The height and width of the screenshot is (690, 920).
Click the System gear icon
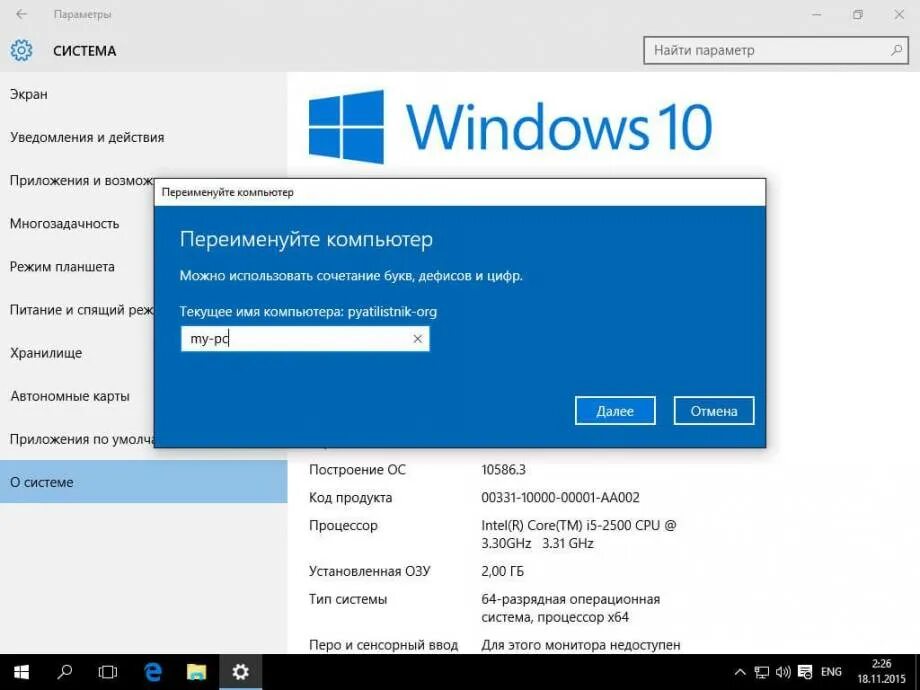point(22,50)
